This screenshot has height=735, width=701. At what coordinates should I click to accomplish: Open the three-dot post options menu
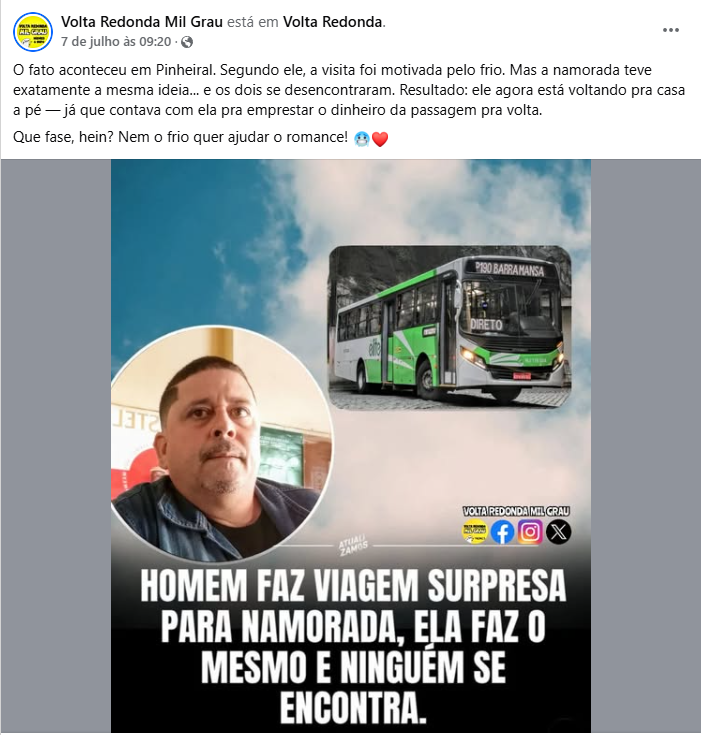pyautogui.click(x=671, y=30)
